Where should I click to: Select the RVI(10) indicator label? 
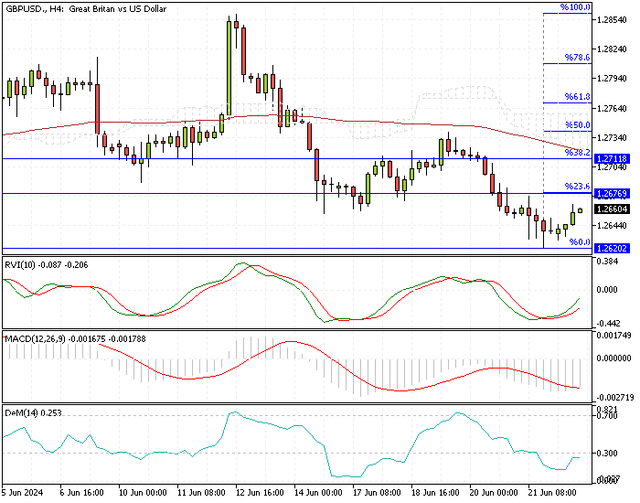(x=46, y=265)
